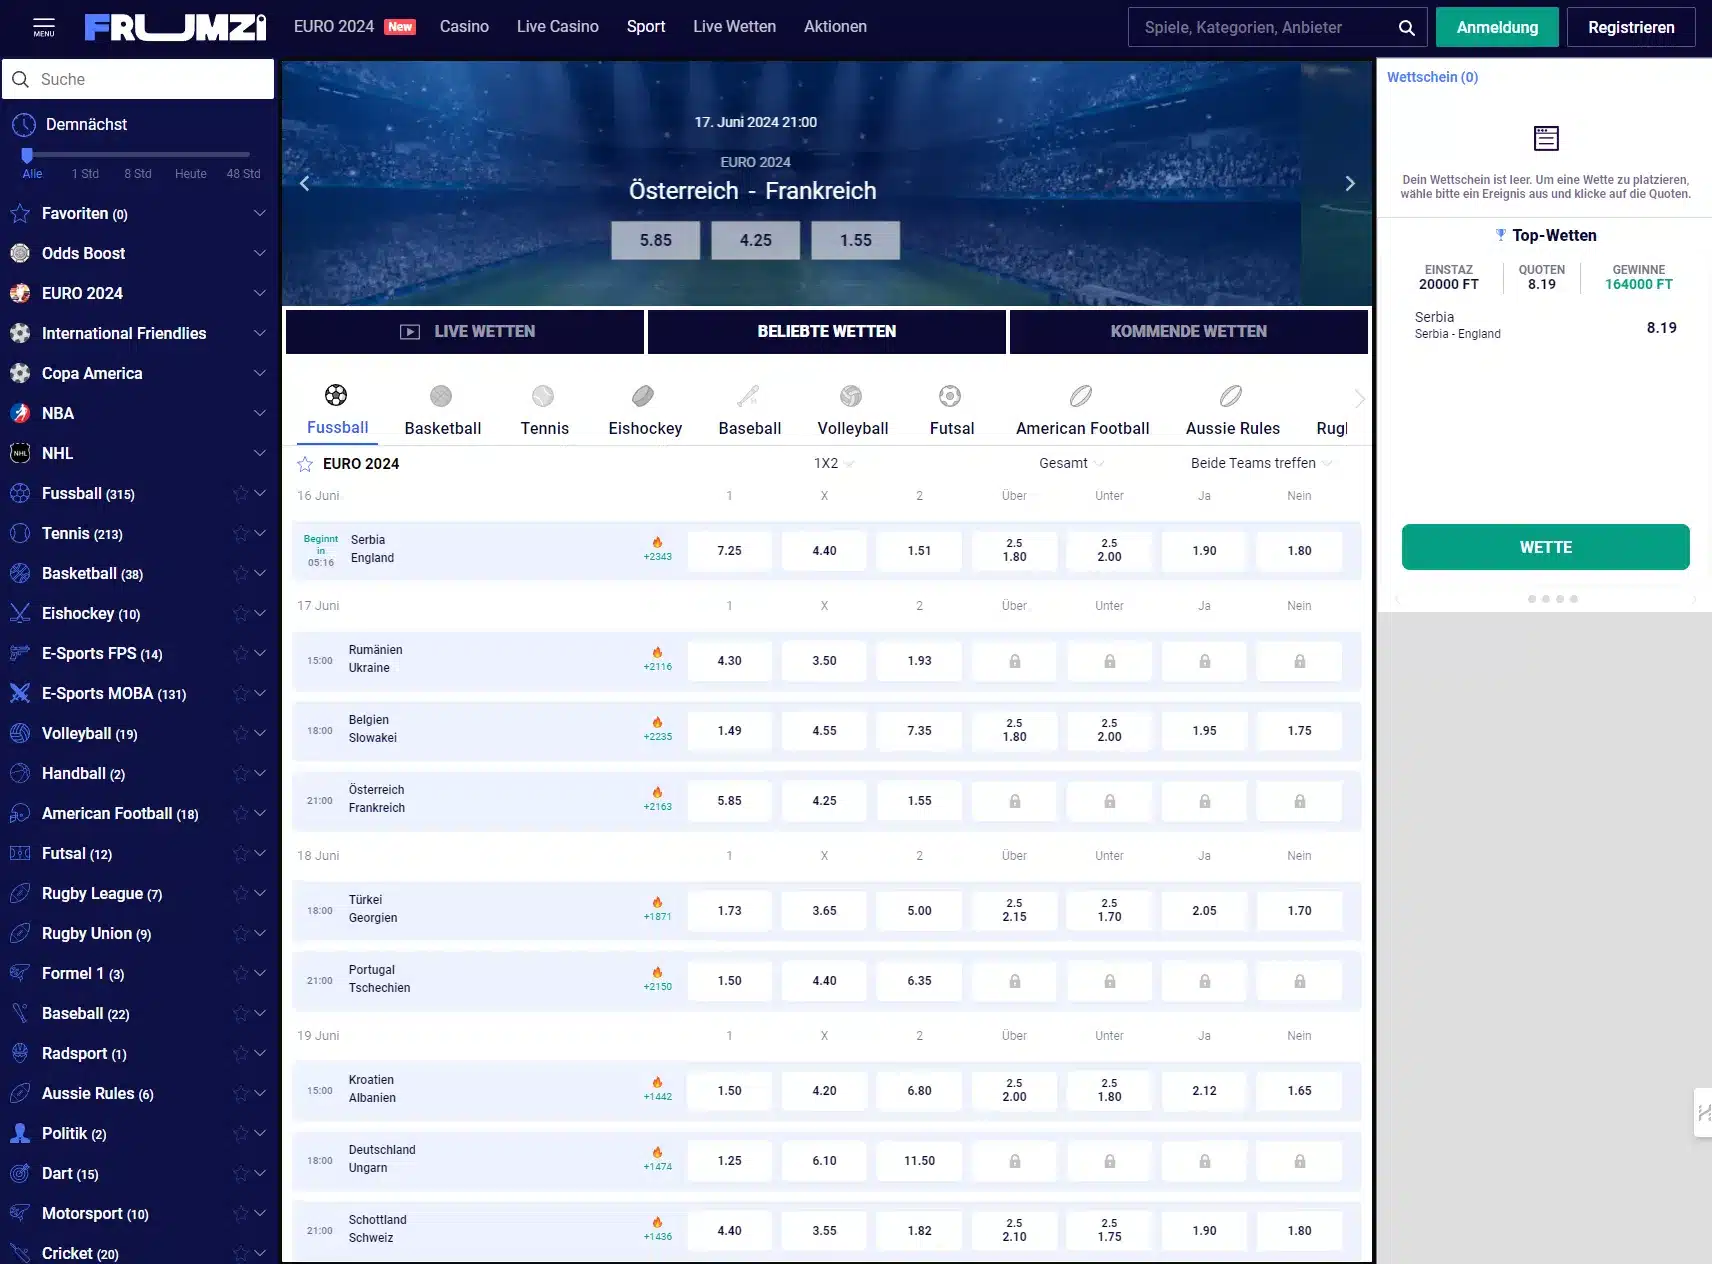Favorite Futsal with its star
Image resolution: width=1712 pixels, height=1264 pixels.
point(240,853)
